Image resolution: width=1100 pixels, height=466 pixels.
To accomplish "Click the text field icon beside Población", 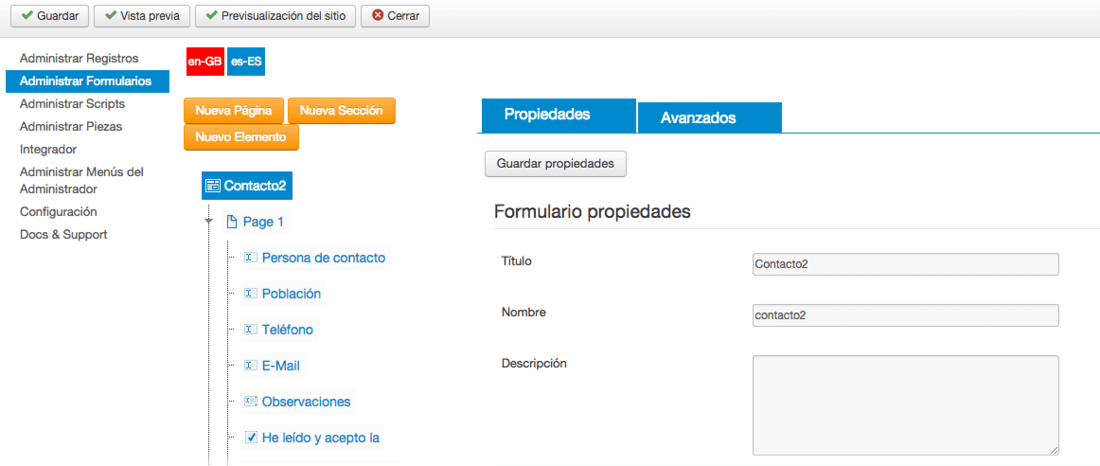I will [250, 293].
